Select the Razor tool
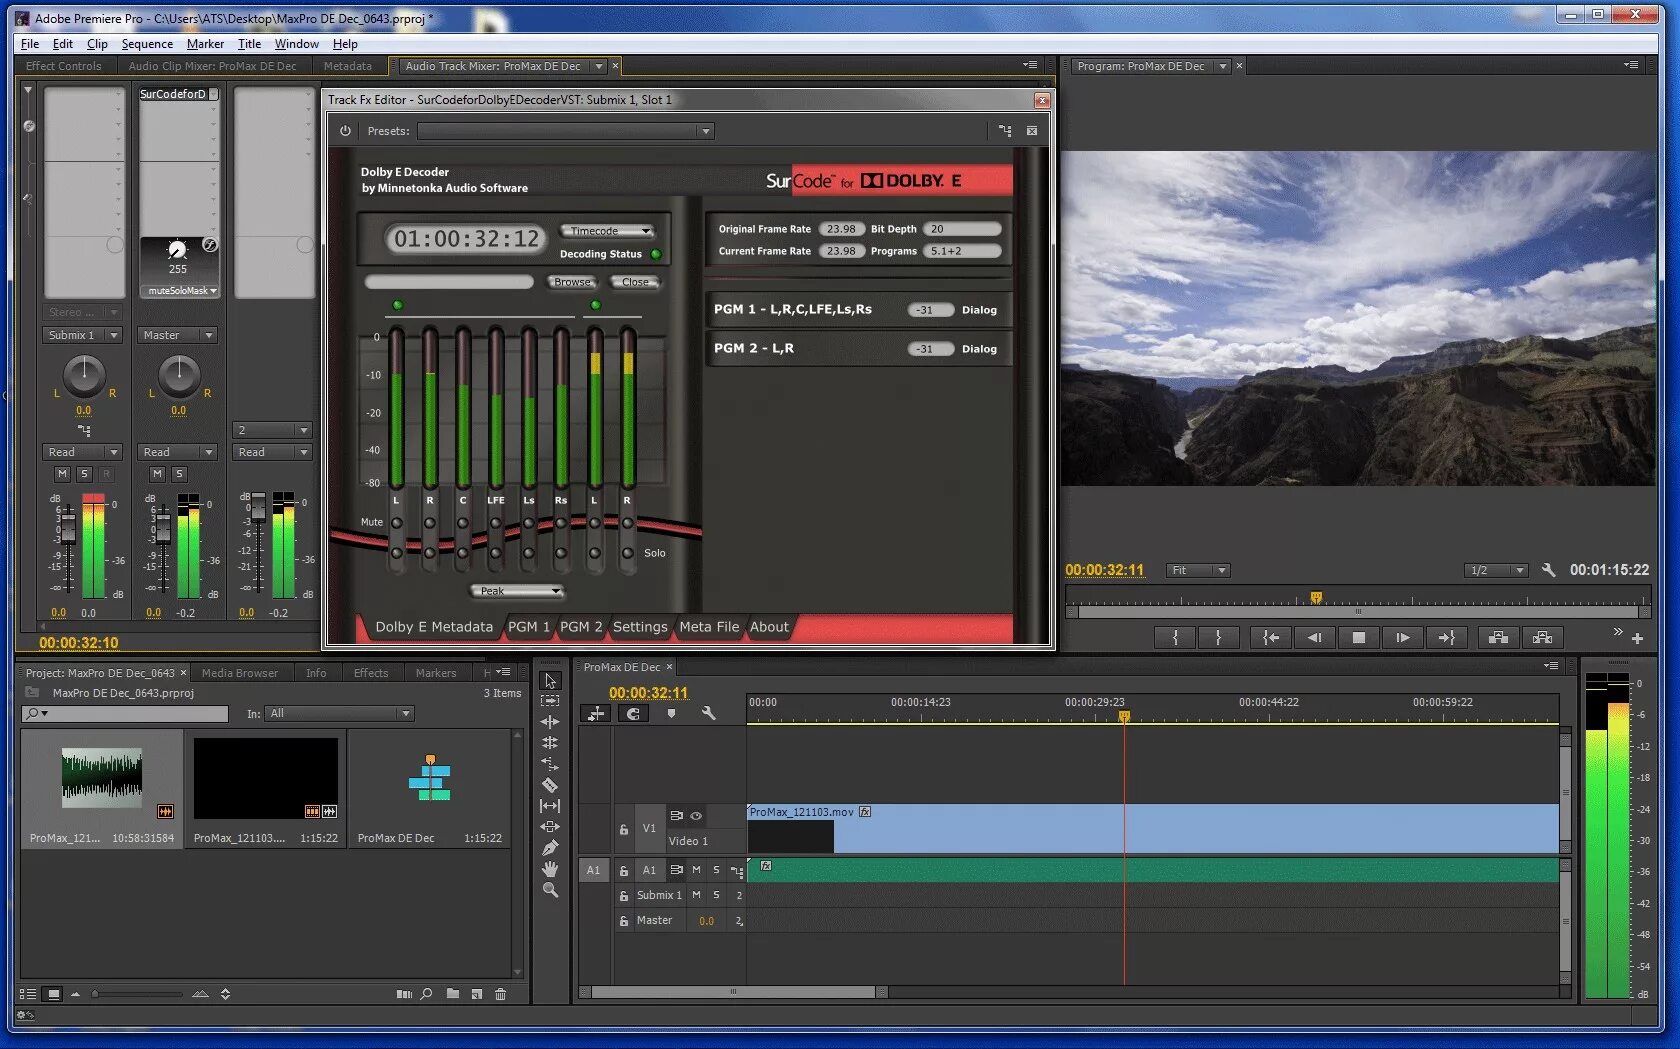Viewport: 1680px width, 1049px height. 550,785
